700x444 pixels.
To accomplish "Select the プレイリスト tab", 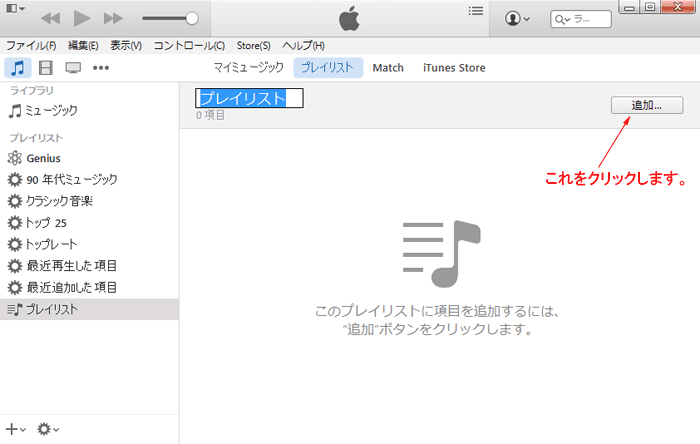I will point(328,67).
